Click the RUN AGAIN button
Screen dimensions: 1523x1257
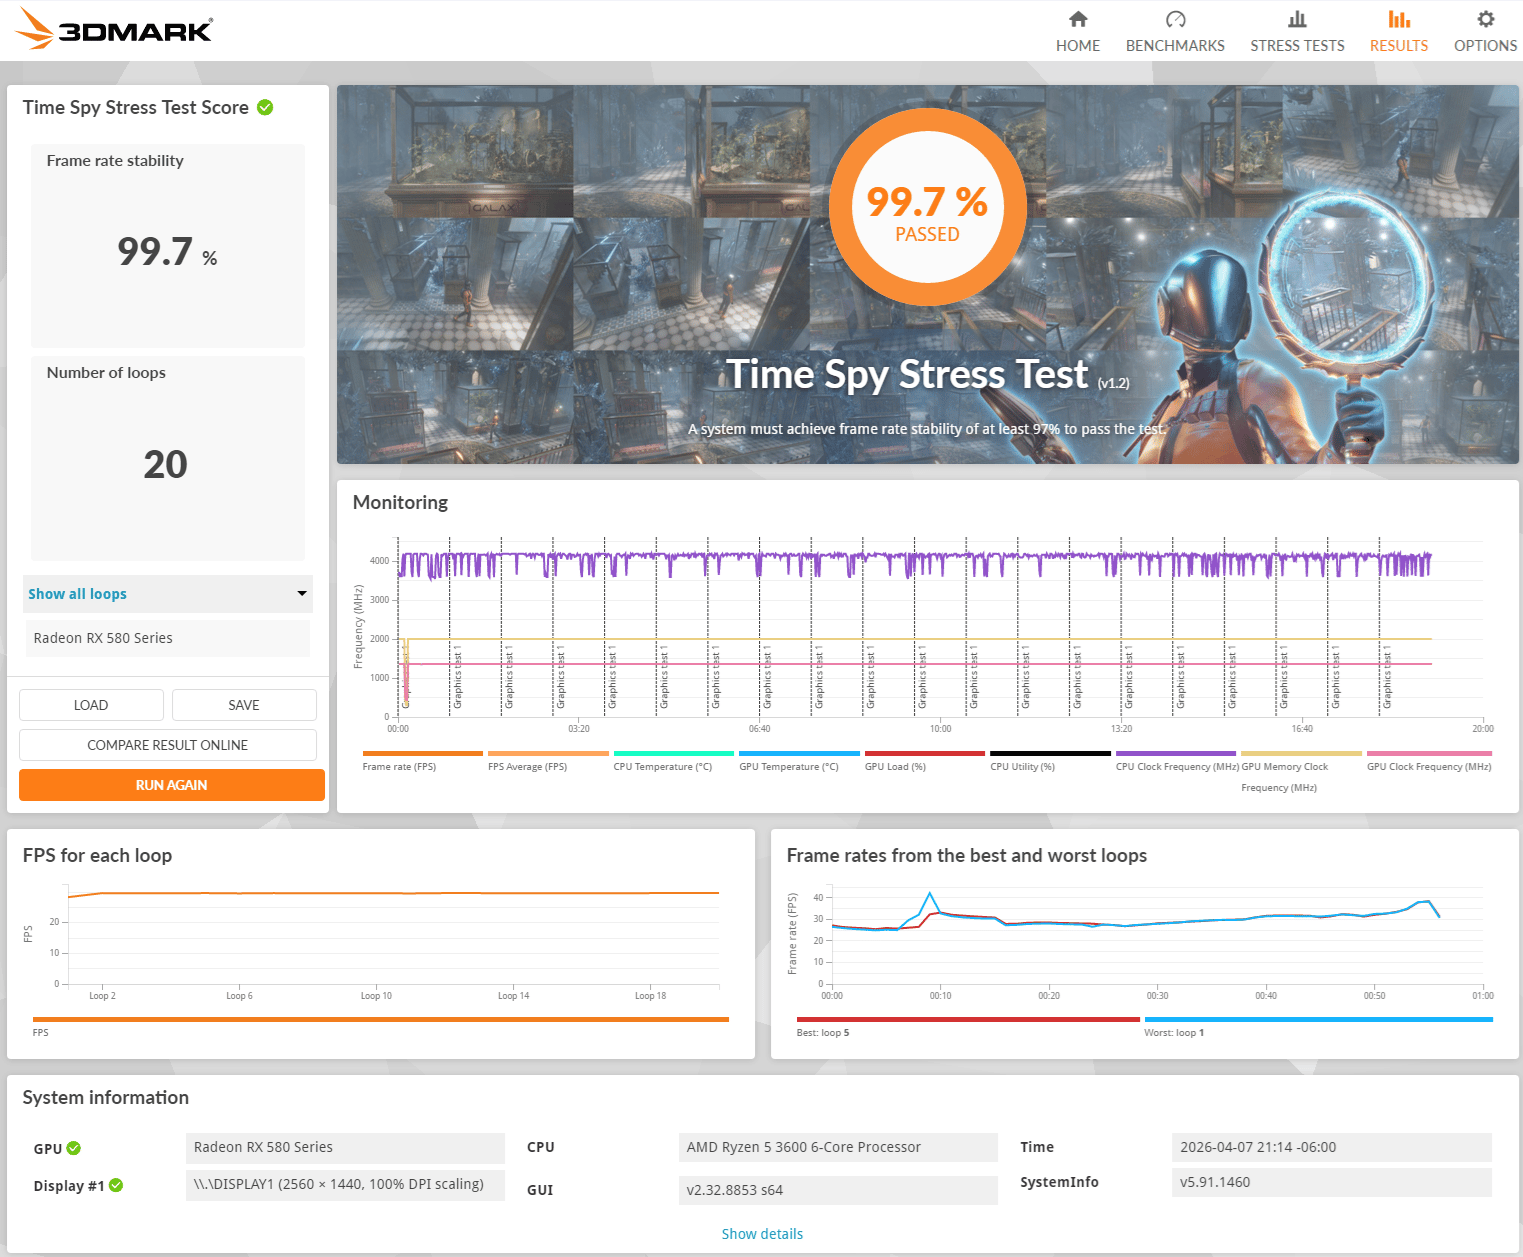[172, 785]
